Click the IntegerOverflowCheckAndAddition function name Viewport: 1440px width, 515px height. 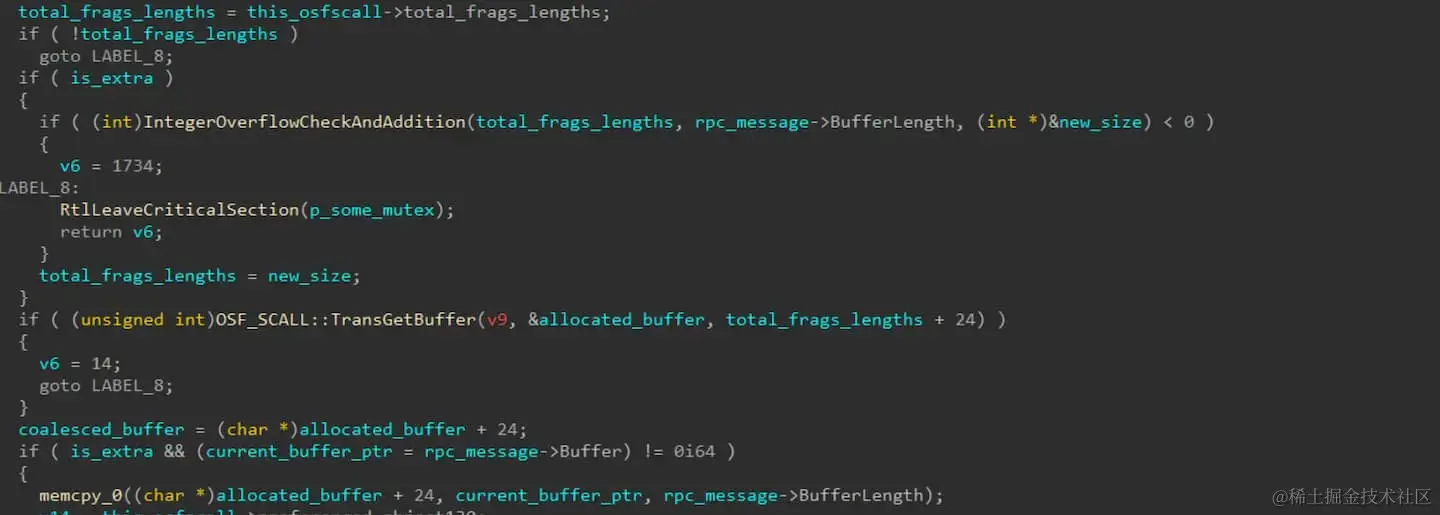tap(305, 122)
